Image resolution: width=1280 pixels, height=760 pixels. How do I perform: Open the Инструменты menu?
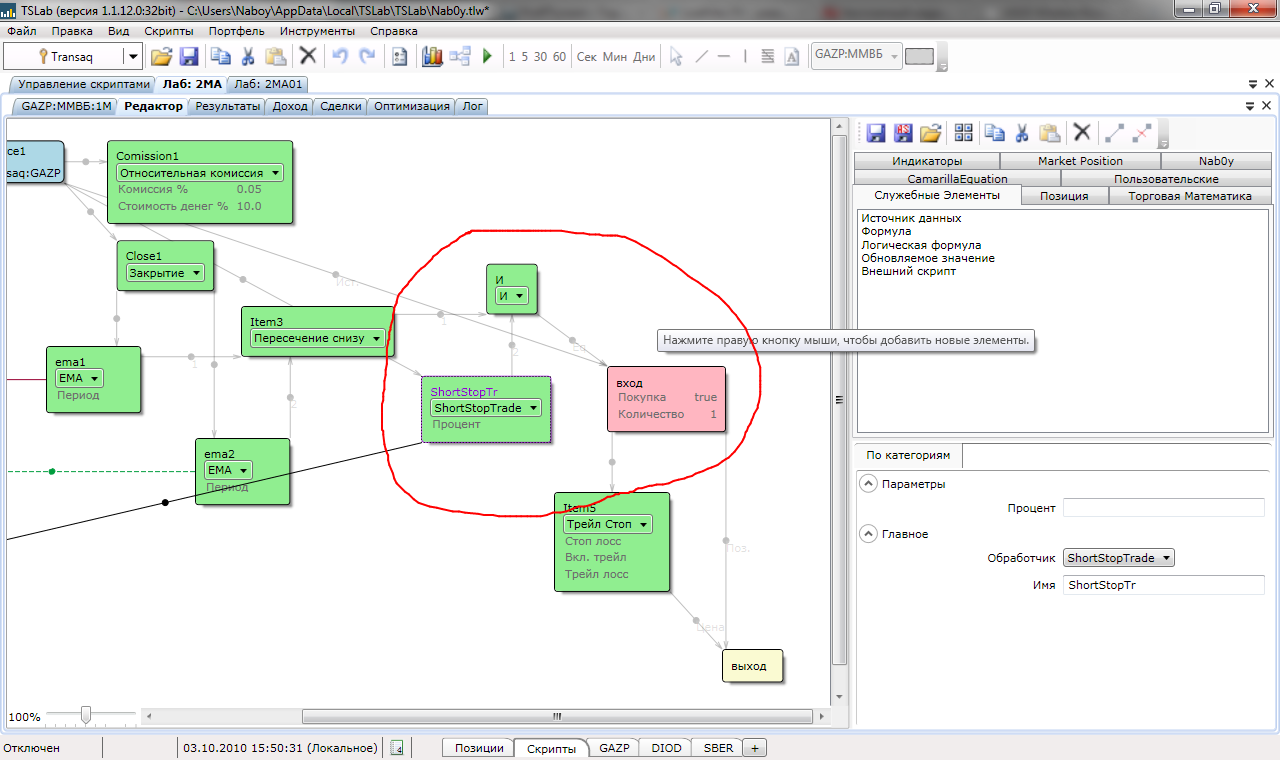[316, 31]
